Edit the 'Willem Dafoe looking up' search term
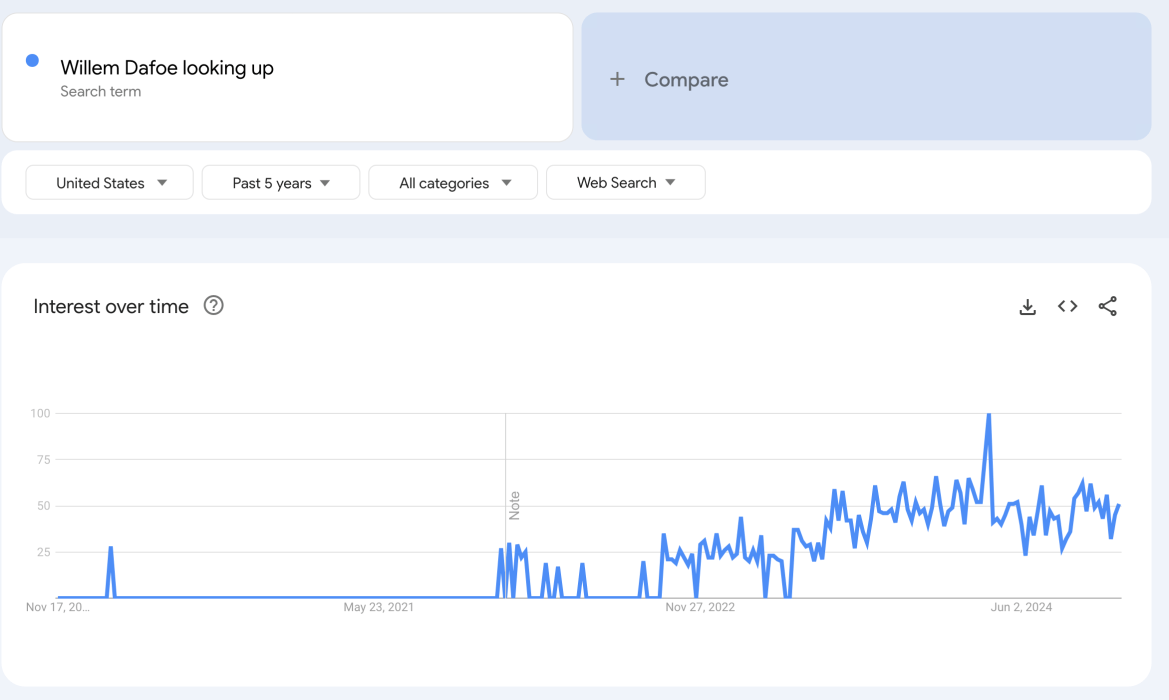Viewport: 1169px width, 700px height. tap(167, 68)
